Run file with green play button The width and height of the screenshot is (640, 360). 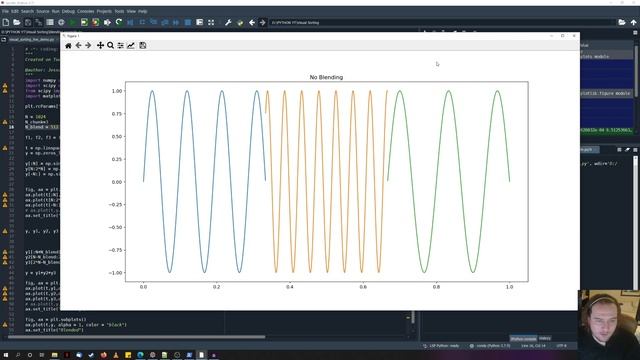73,22
